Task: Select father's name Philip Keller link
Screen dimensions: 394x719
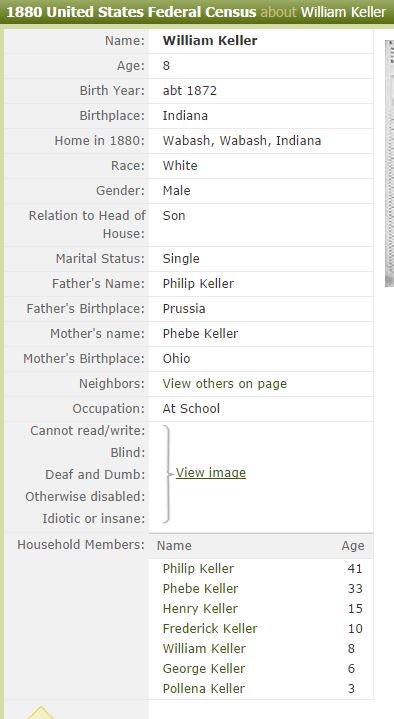Action: [198, 284]
